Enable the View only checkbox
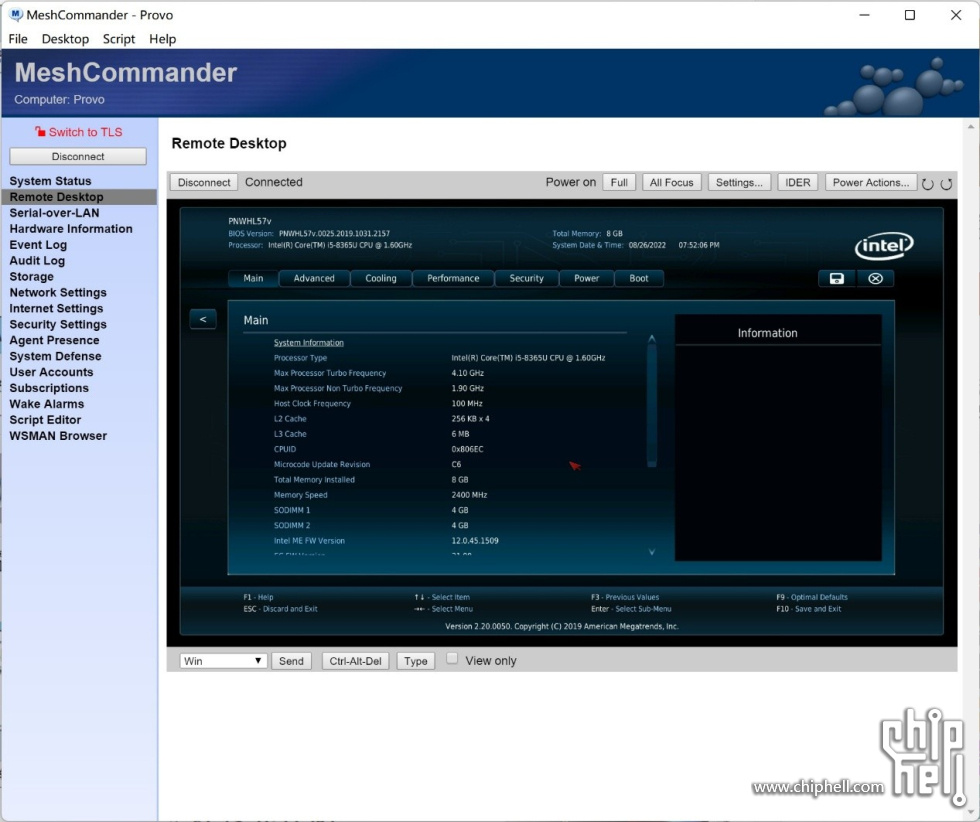 pos(453,659)
